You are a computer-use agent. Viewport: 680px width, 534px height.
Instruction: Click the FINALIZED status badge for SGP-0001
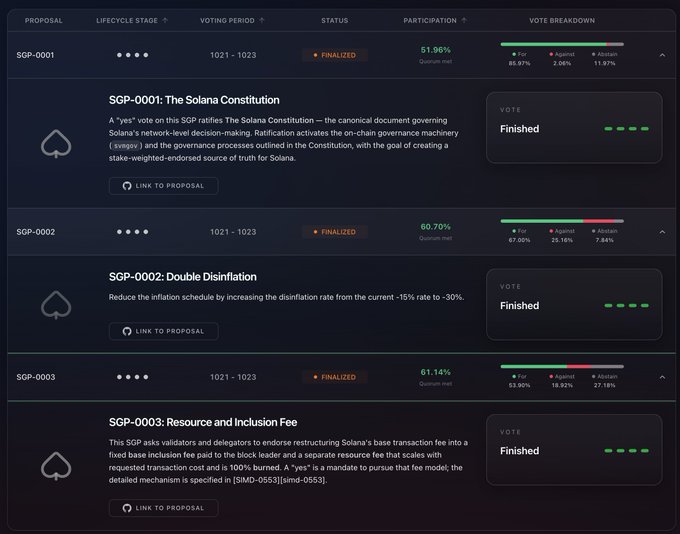click(335, 55)
